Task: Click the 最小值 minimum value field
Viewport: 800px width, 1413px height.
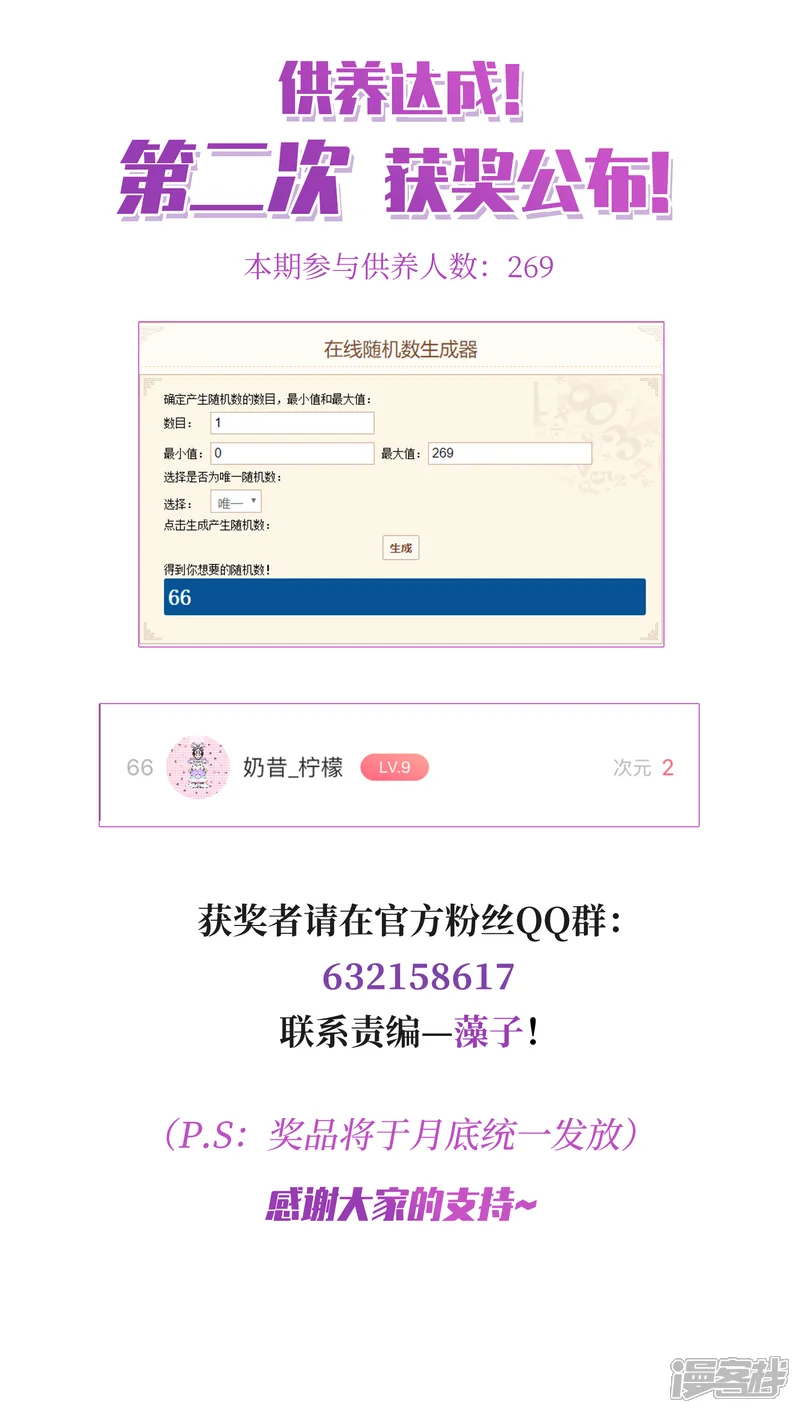Action: click(x=292, y=454)
